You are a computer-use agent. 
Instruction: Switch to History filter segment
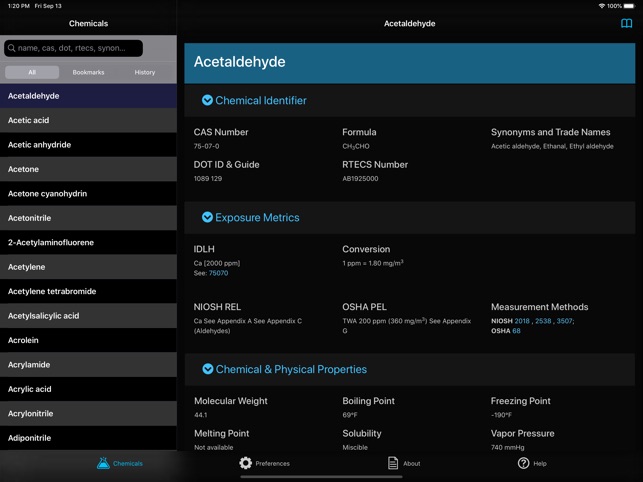pos(145,72)
